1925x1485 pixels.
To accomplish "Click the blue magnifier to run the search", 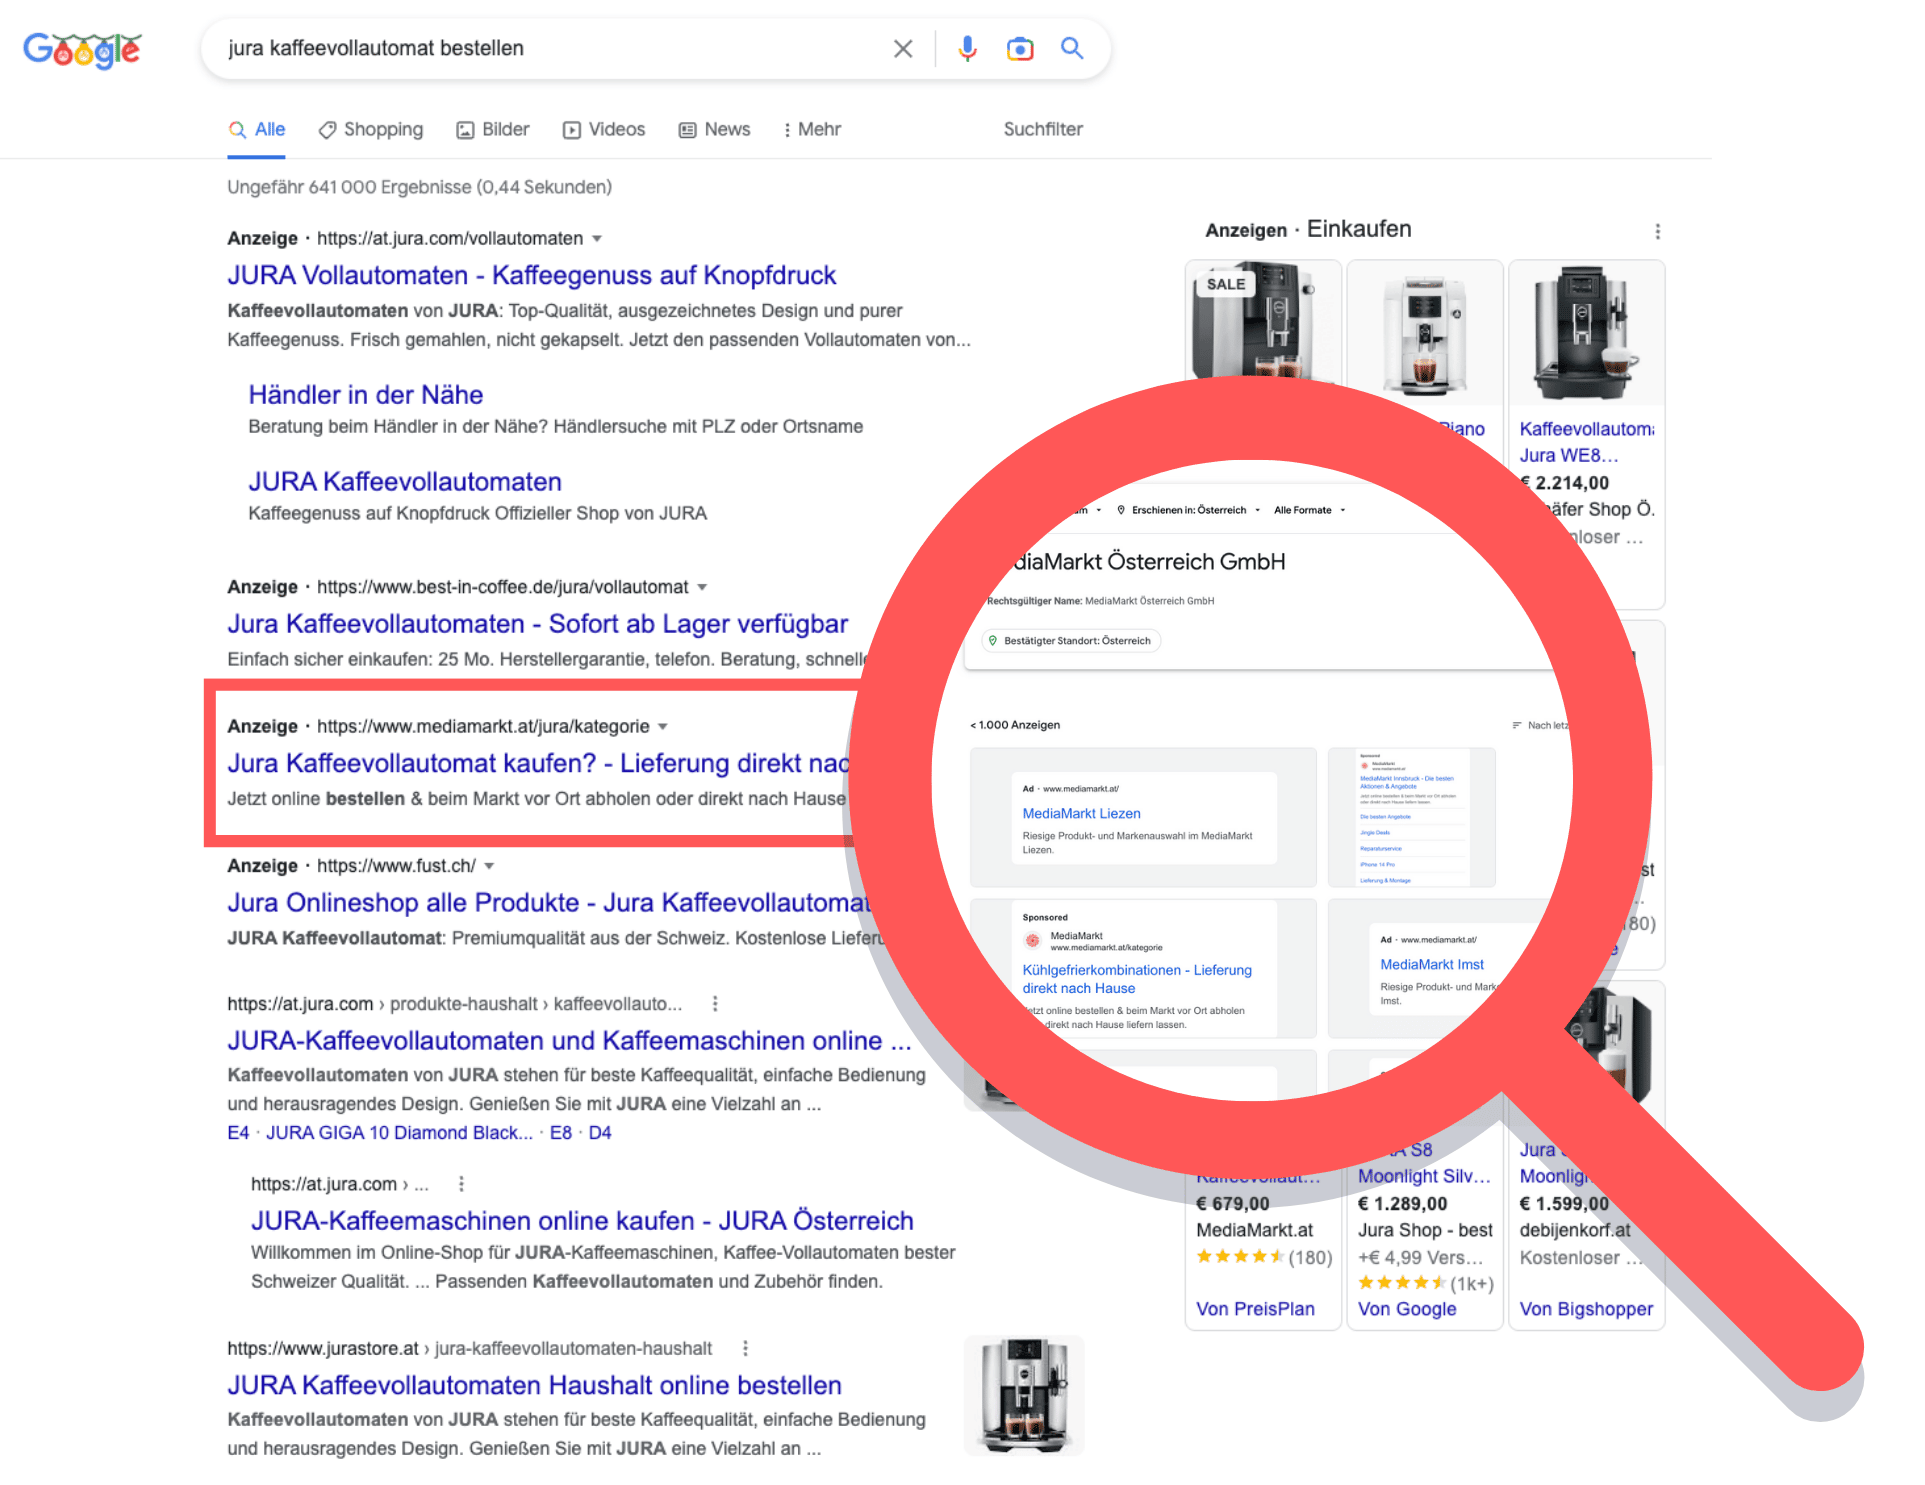I will pyautogui.click(x=1072, y=48).
